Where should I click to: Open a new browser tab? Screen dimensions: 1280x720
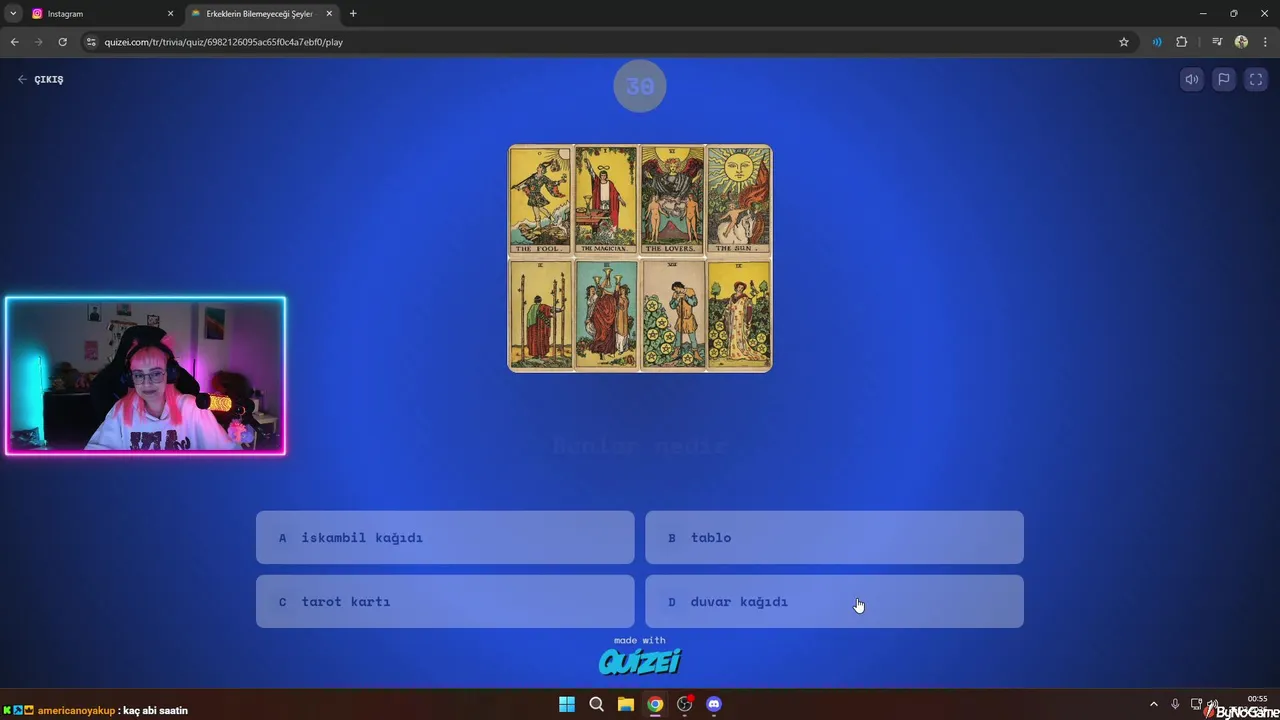tap(353, 14)
